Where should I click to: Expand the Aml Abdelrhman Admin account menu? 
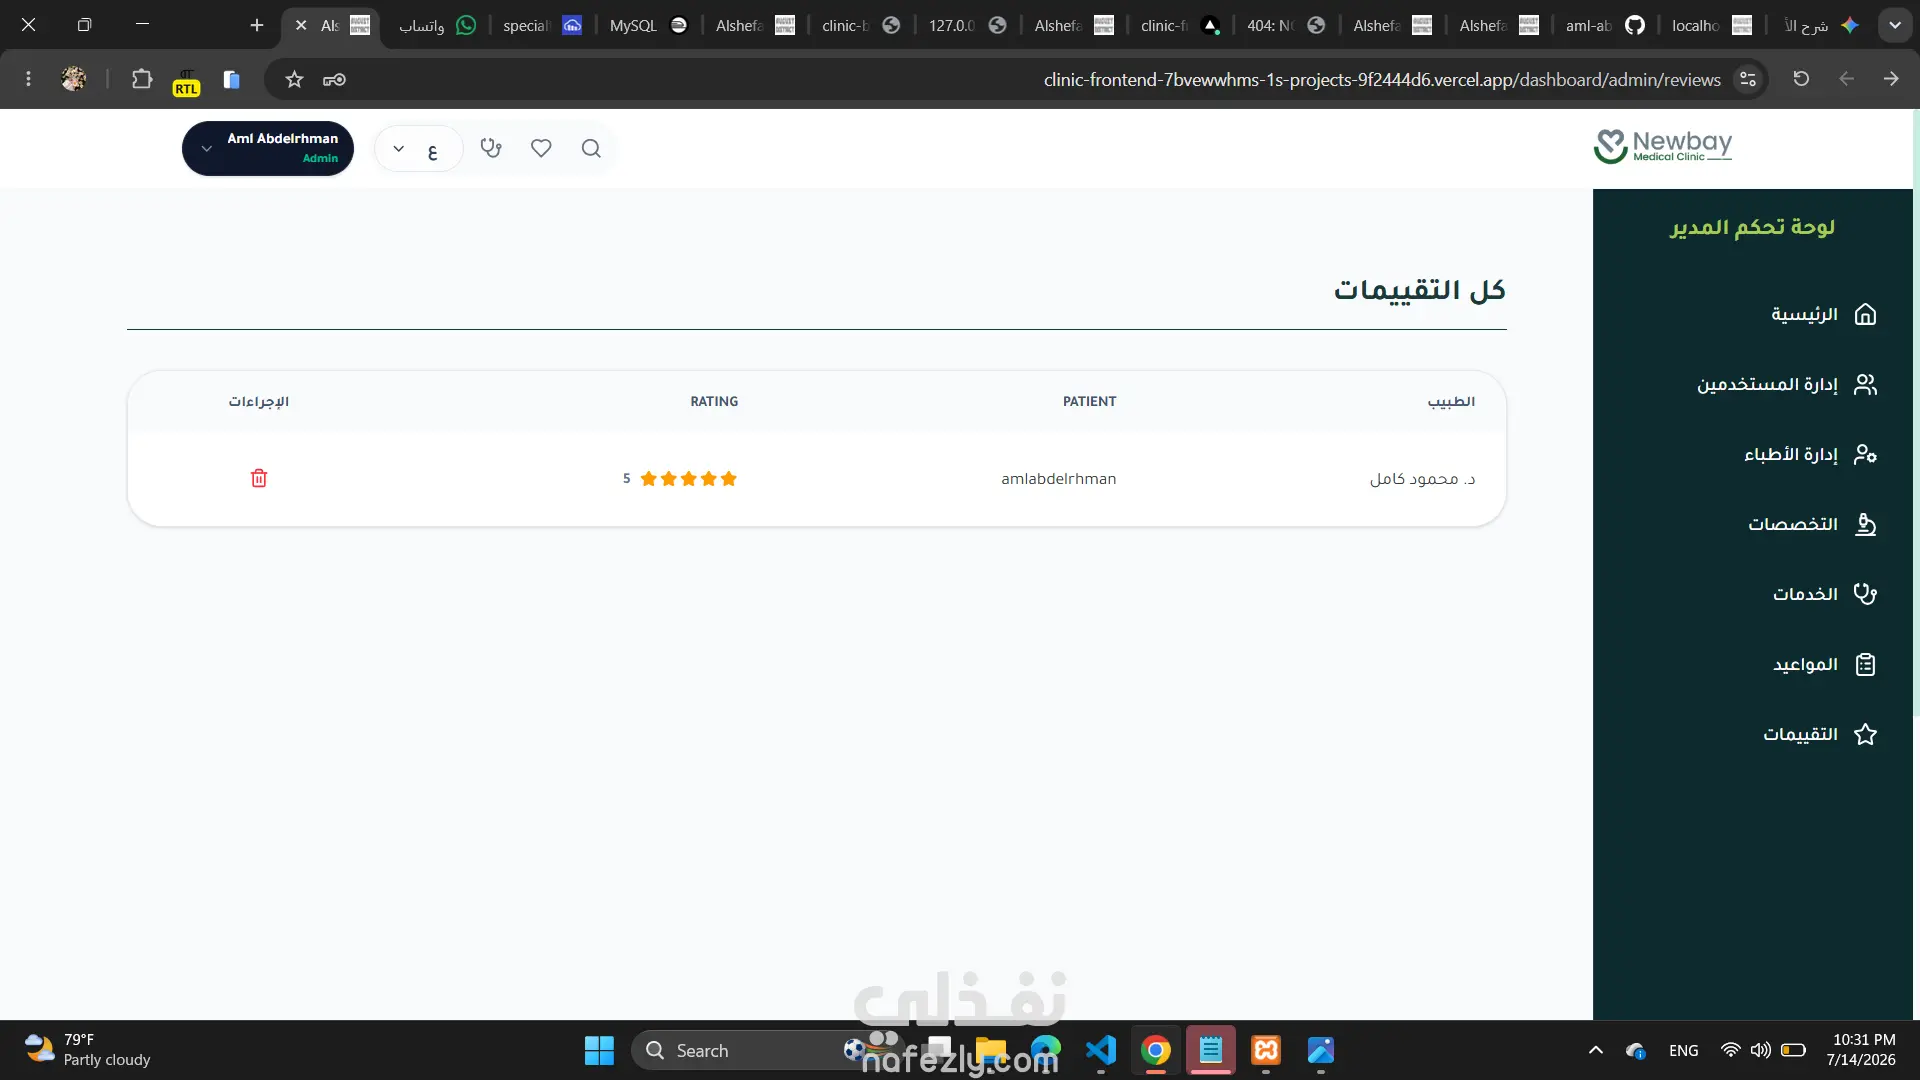(268, 148)
